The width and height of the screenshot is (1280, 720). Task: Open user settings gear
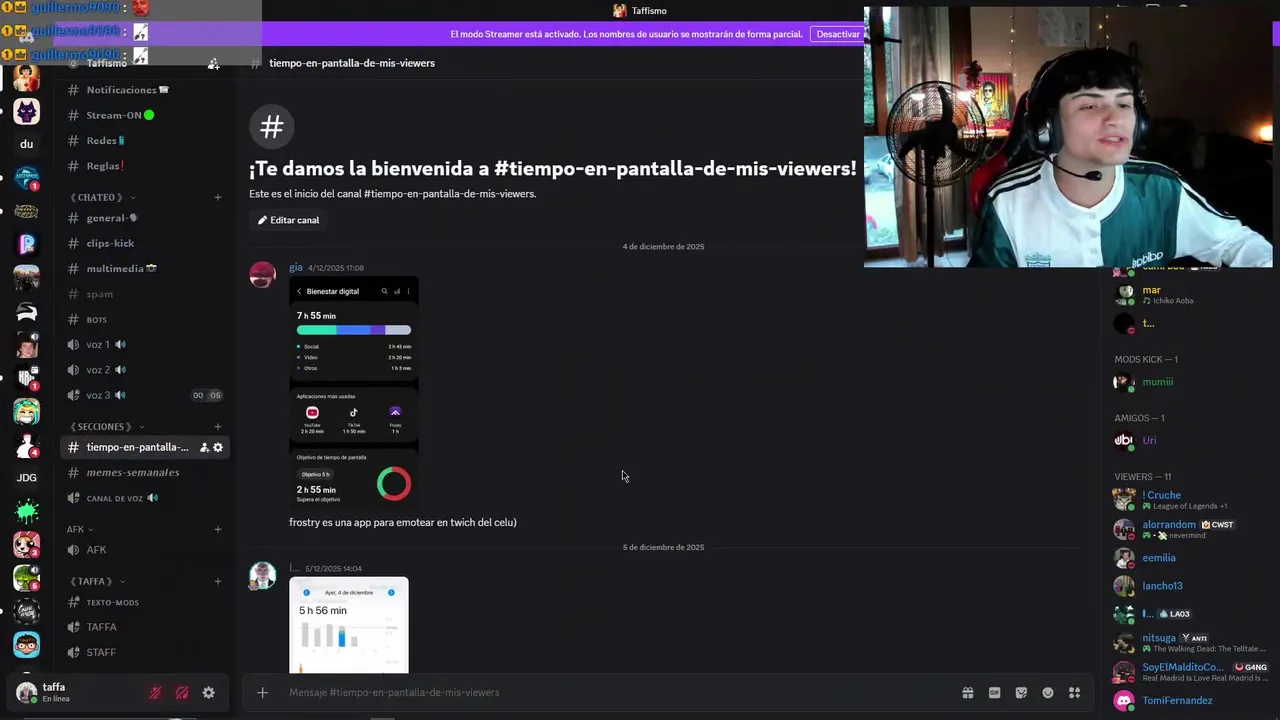(208, 692)
